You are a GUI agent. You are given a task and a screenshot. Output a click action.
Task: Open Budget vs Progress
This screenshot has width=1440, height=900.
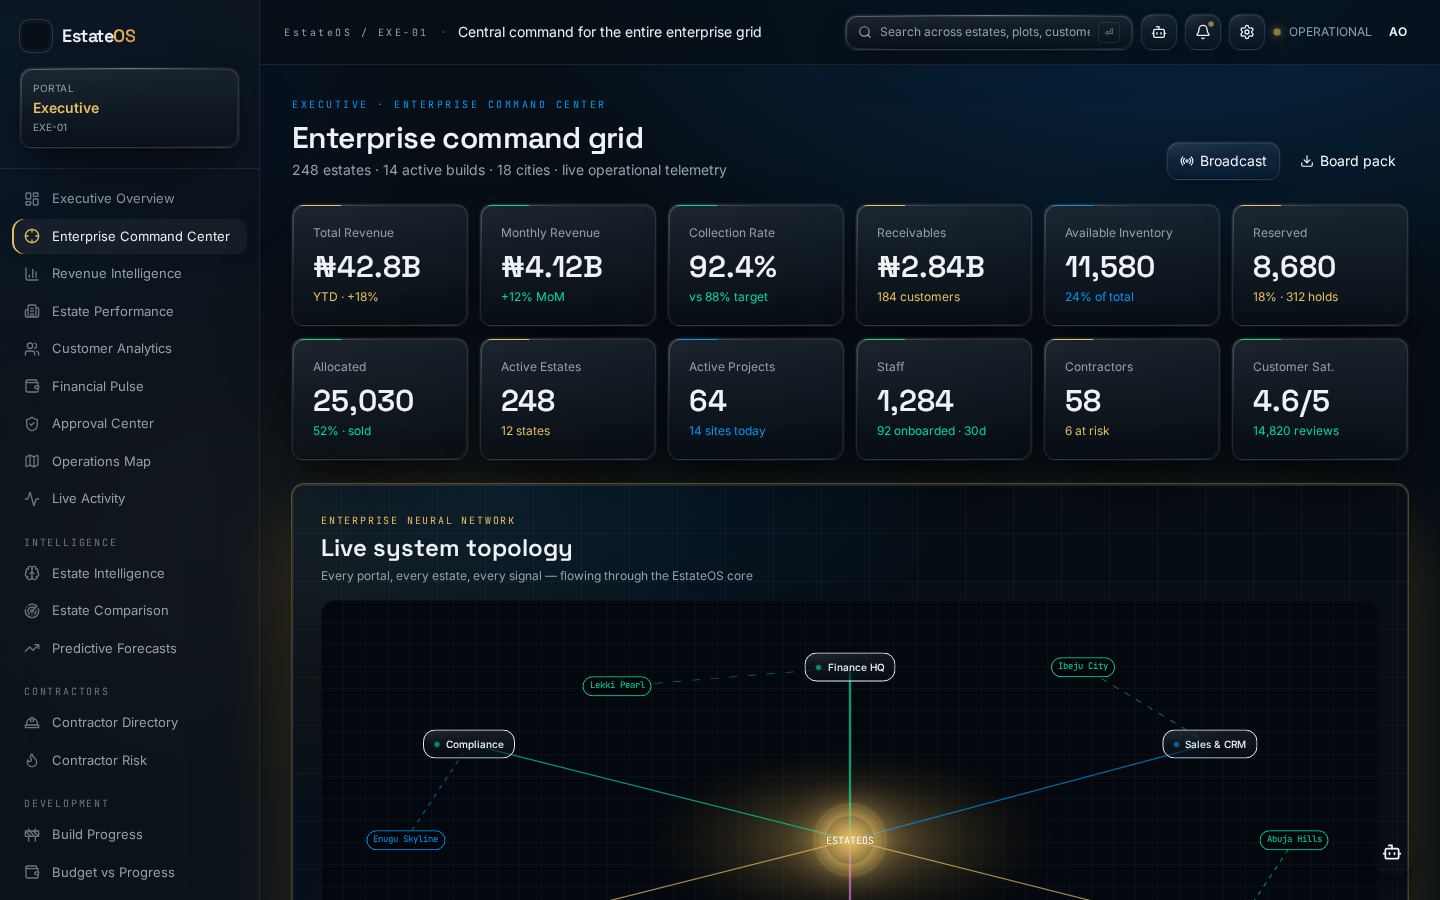coord(130,873)
